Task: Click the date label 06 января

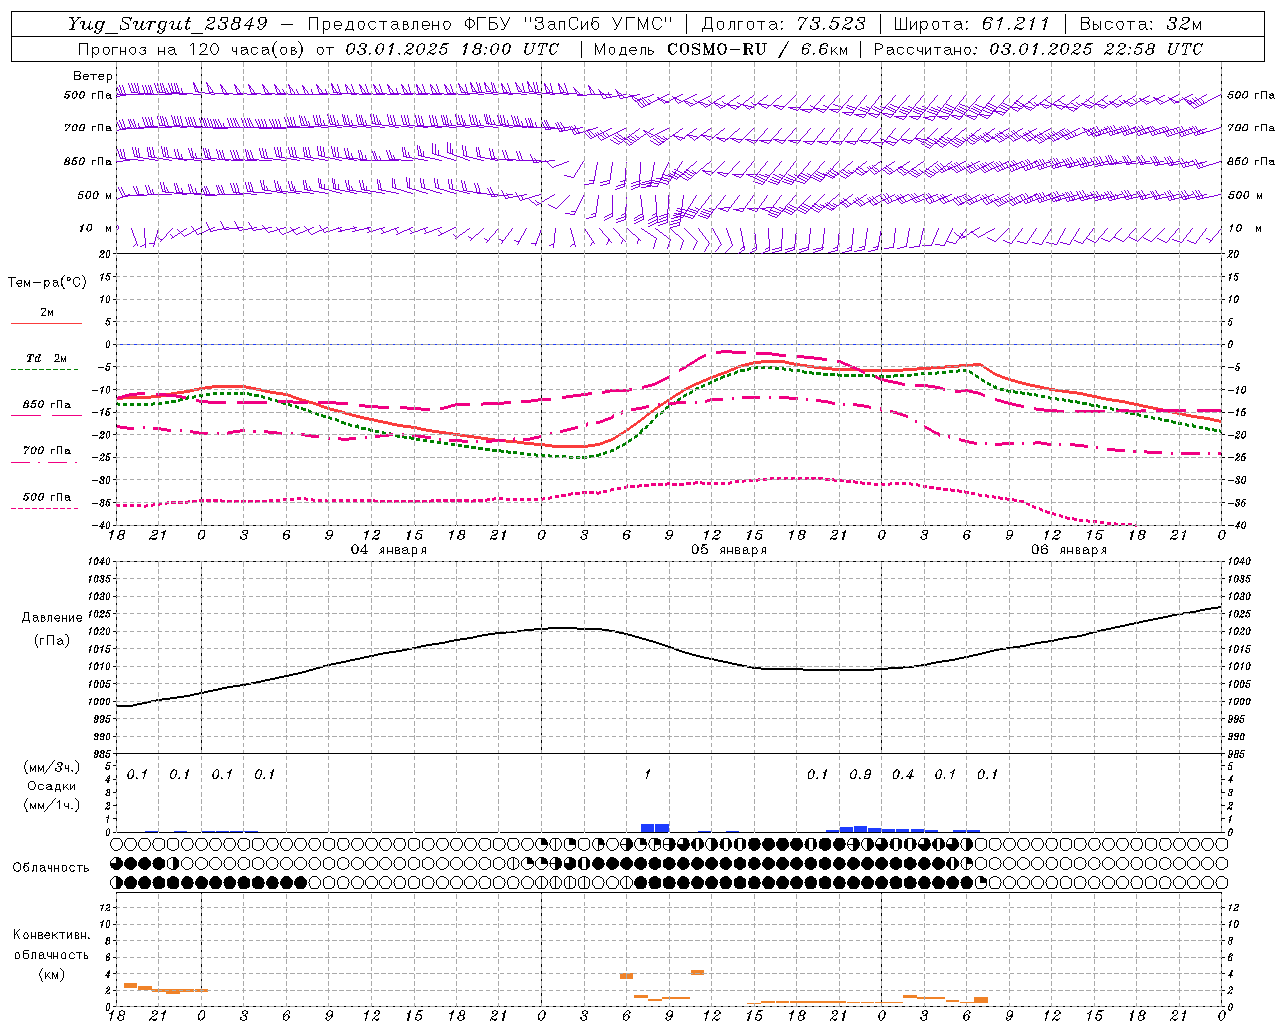Action: click(x=1069, y=550)
